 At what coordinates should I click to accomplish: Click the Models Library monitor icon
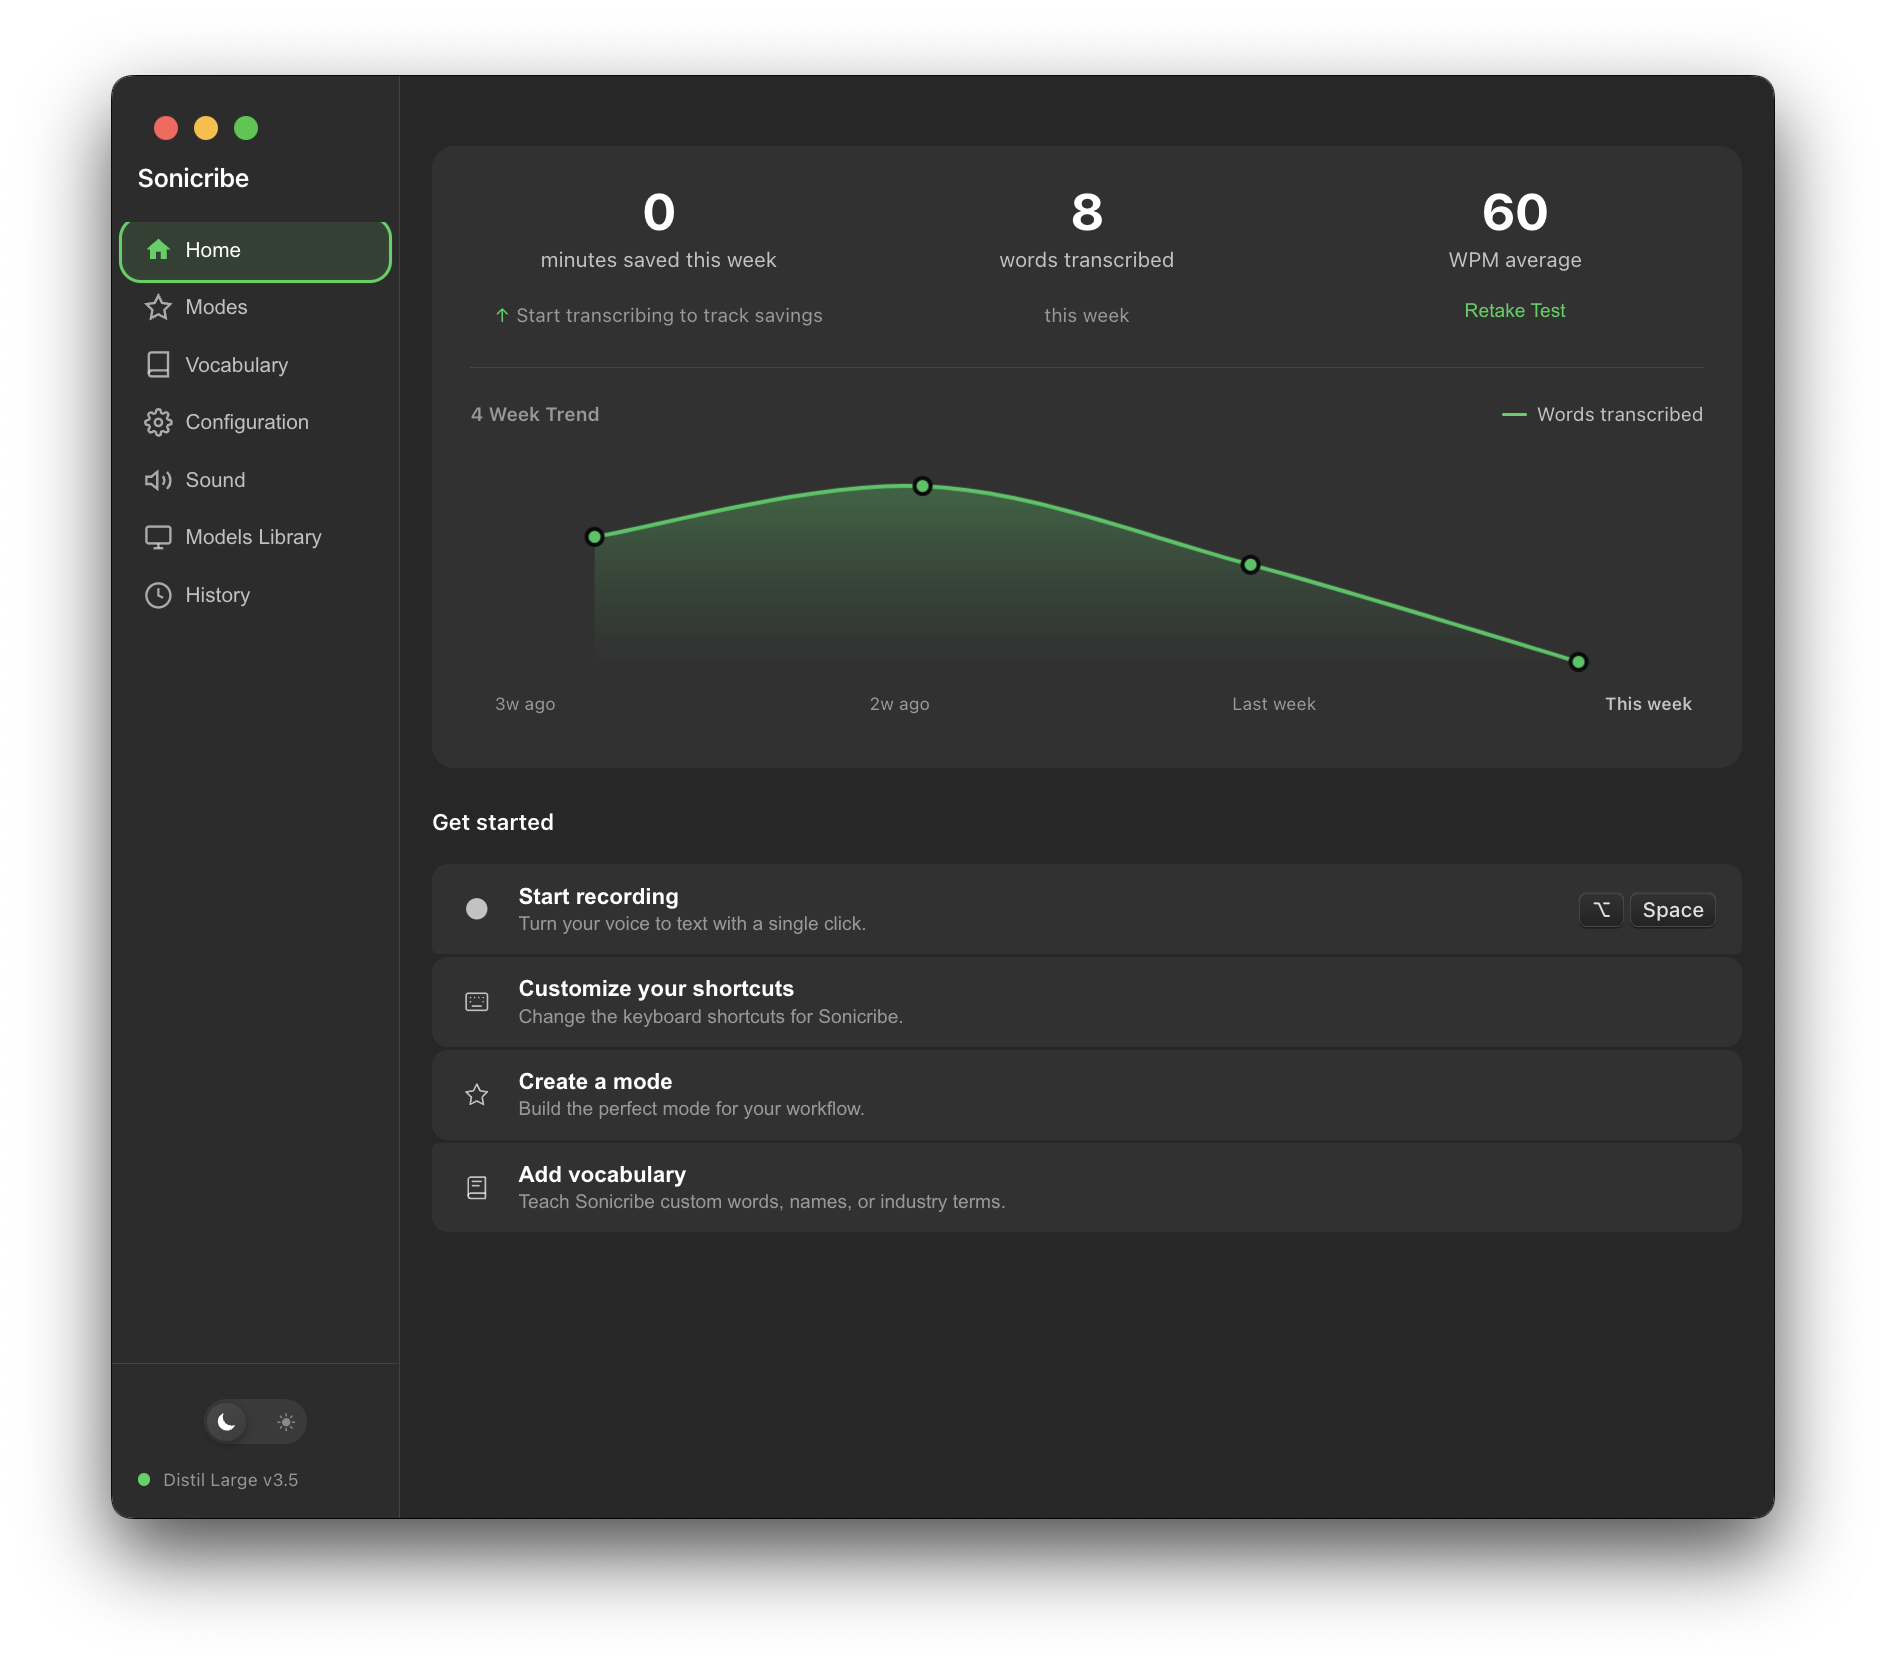(x=158, y=537)
